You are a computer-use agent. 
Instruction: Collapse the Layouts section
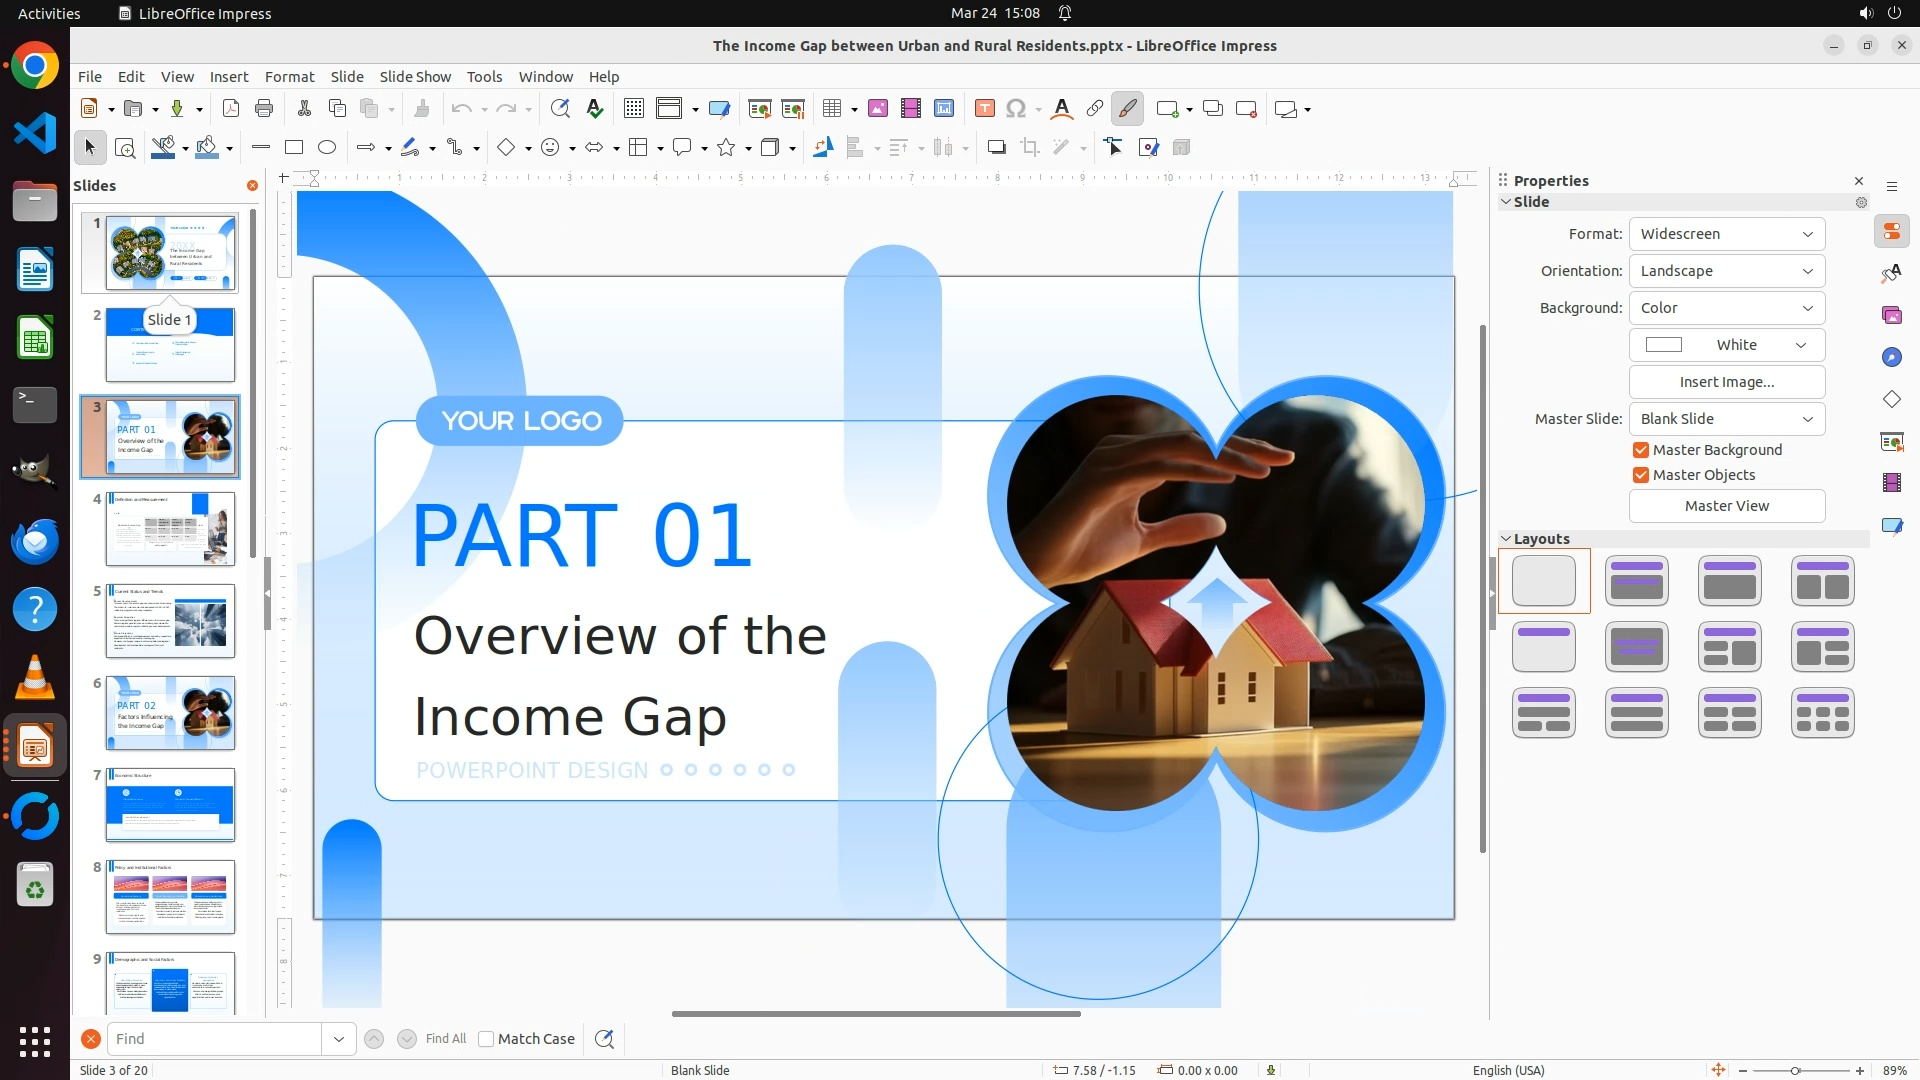pyautogui.click(x=1506, y=539)
